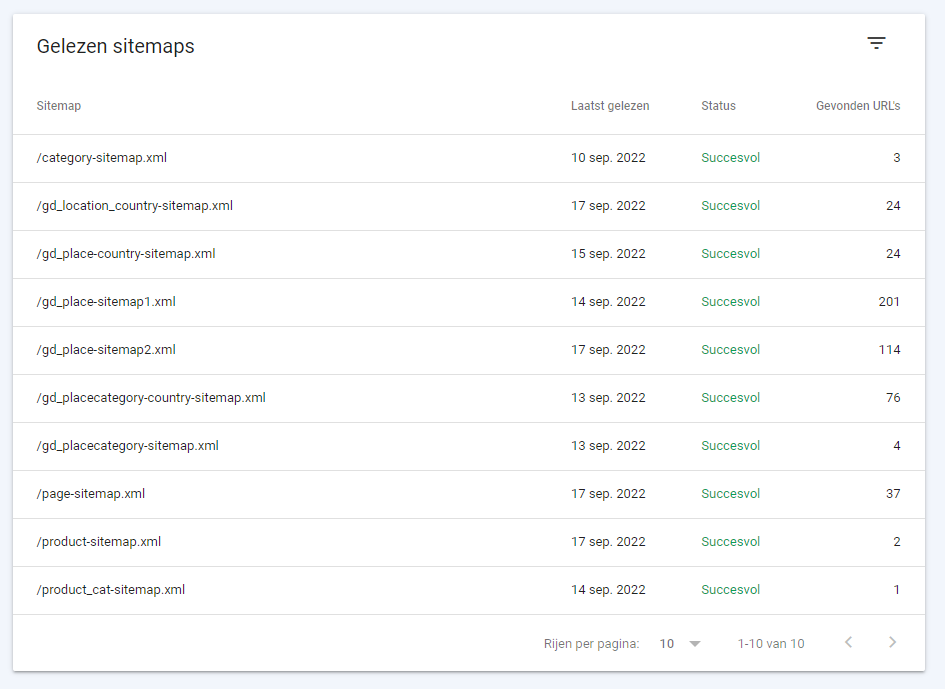
Task: Click the 1-10 van 10 pagination text
Action: 771,644
